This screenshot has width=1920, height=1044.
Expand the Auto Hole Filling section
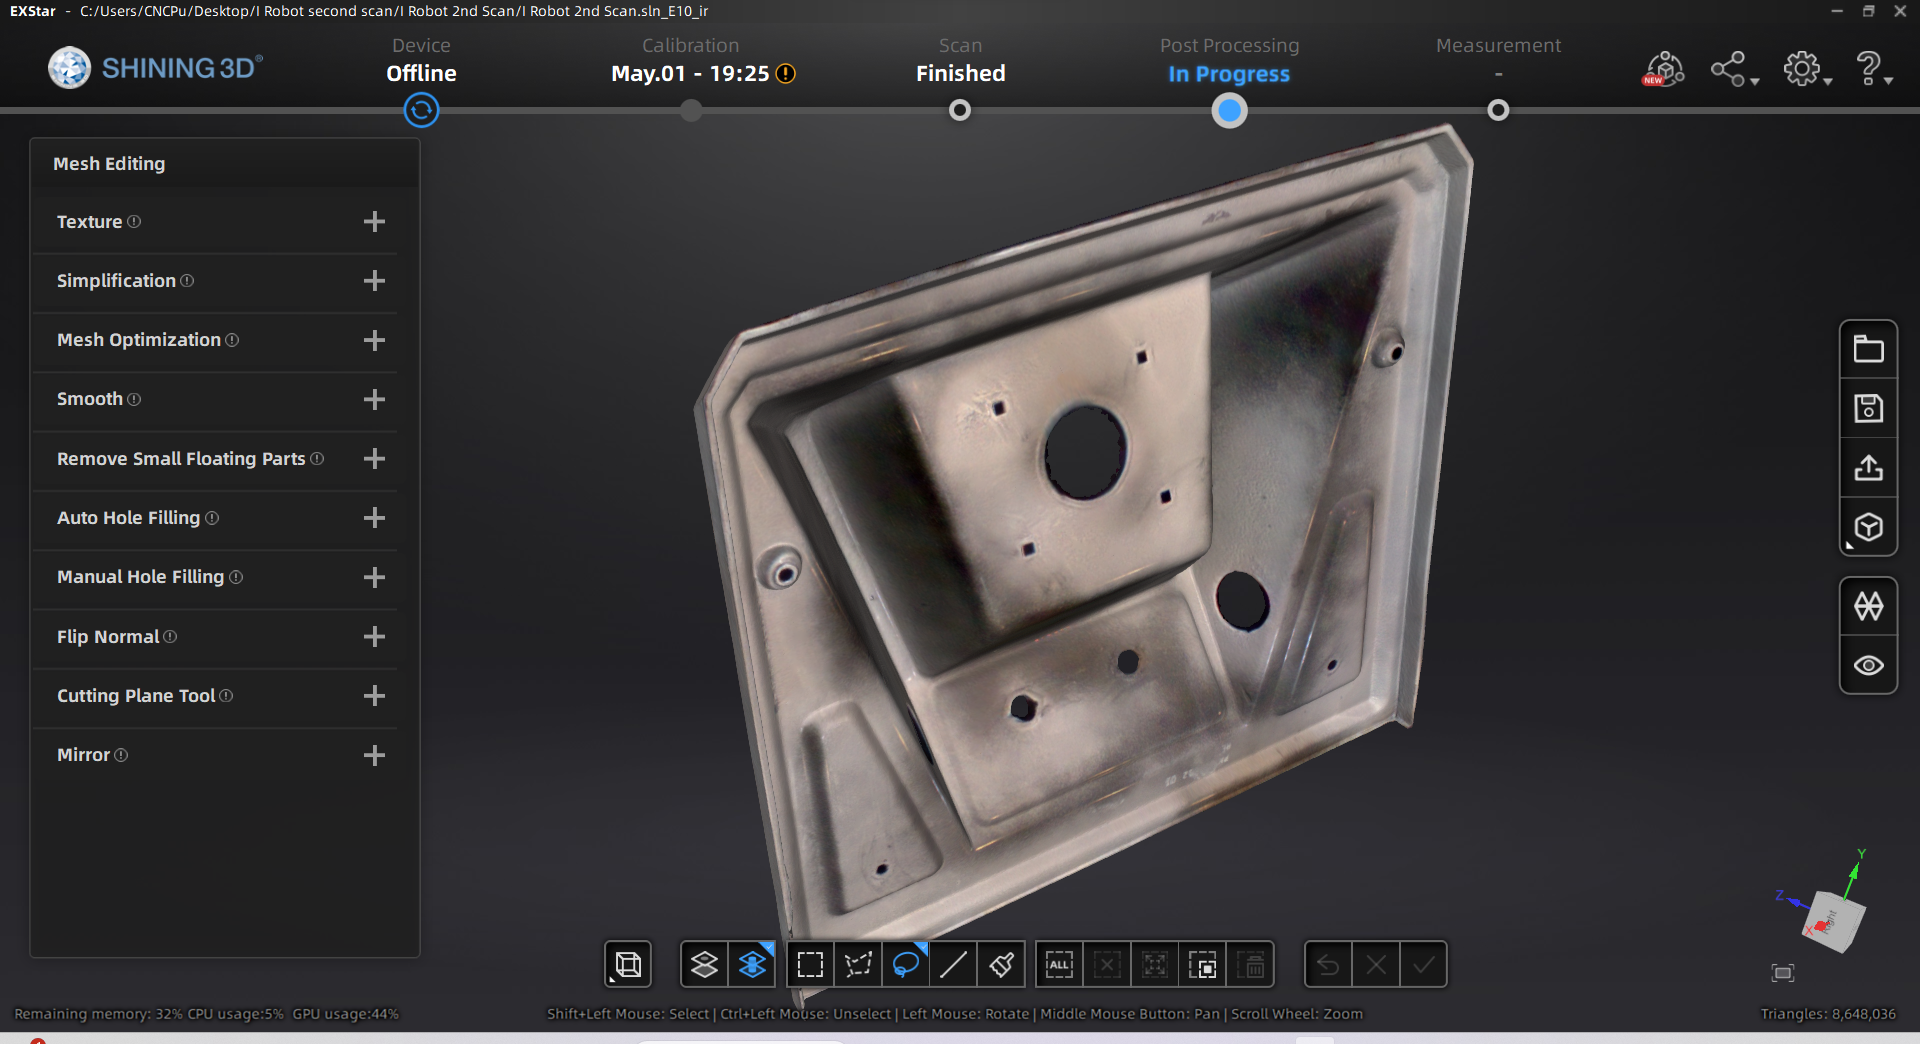(374, 518)
